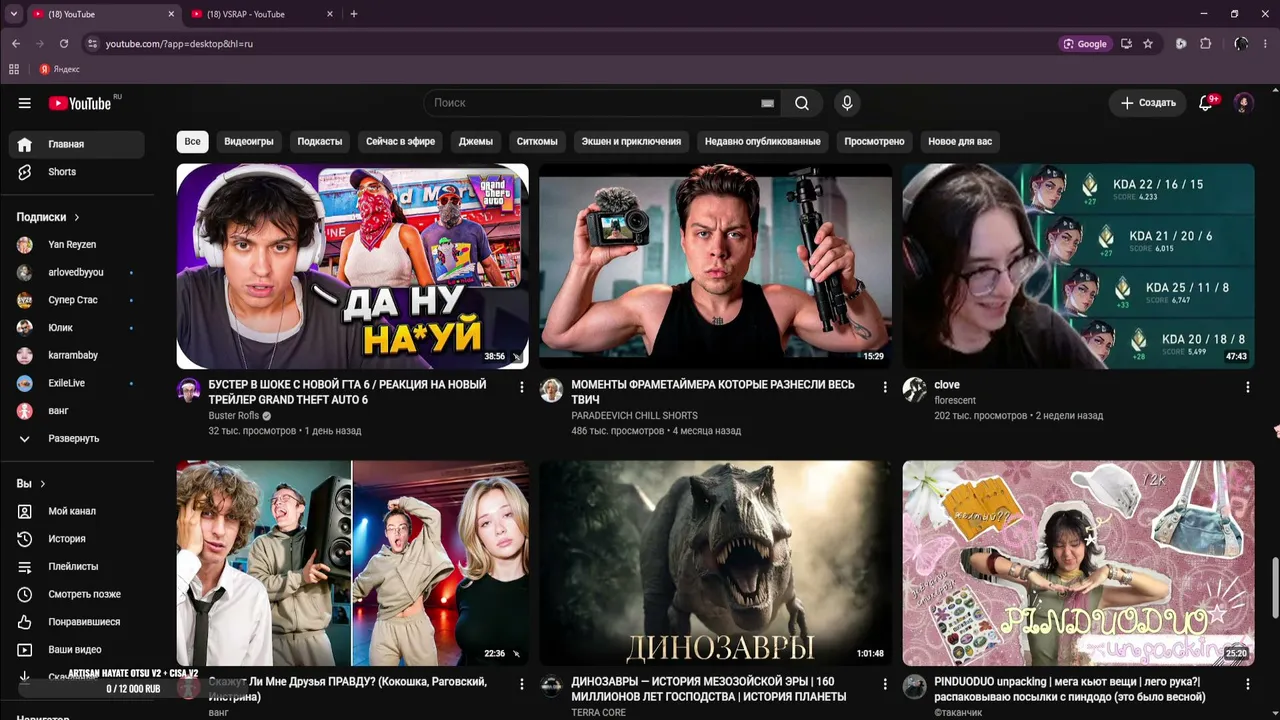The width and height of the screenshot is (1280, 720).
Task: Select the Джемы filter chip
Action: point(476,142)
